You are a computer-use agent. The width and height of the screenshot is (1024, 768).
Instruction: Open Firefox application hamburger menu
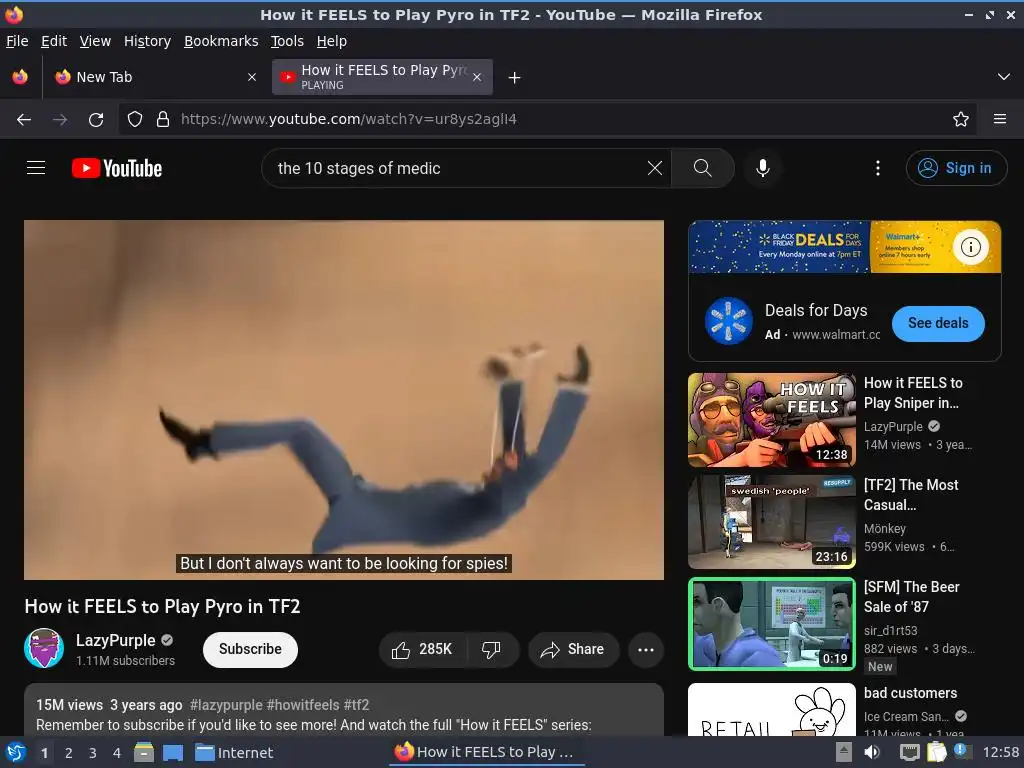pyautogui.click(x=999, y=120)
